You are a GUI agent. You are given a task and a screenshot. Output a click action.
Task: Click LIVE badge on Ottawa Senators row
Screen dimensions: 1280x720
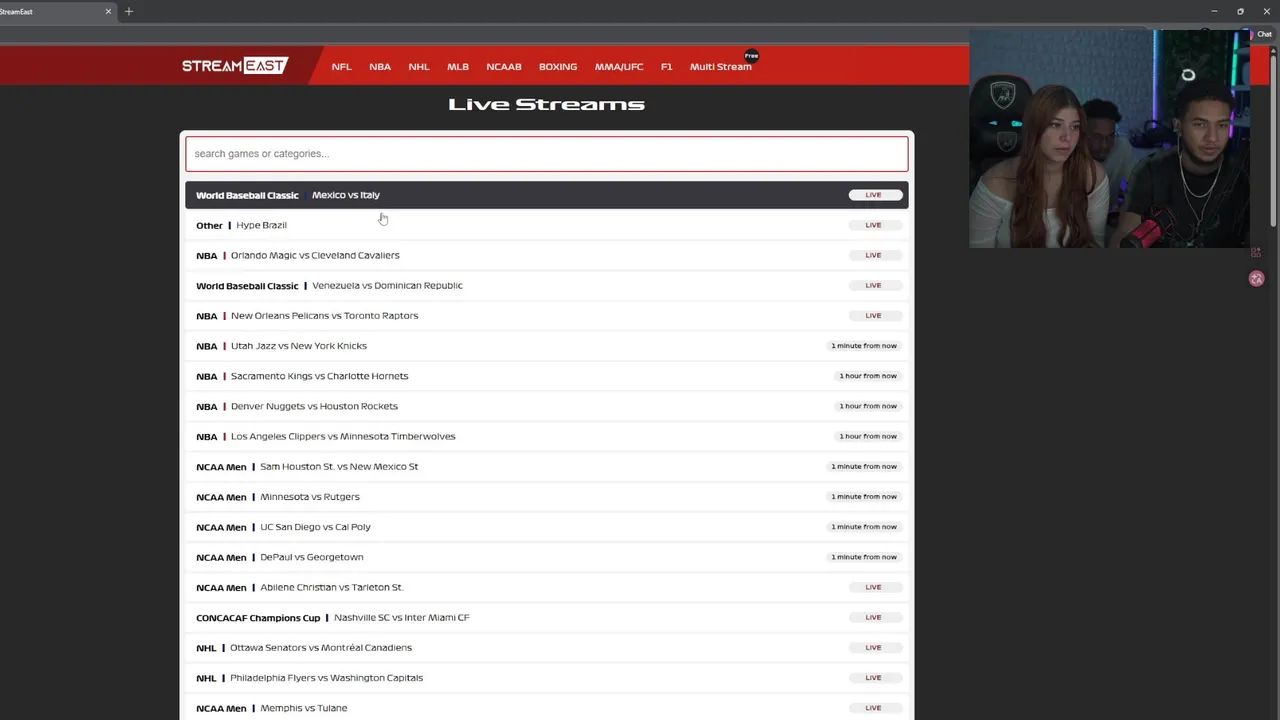[875, 647]
